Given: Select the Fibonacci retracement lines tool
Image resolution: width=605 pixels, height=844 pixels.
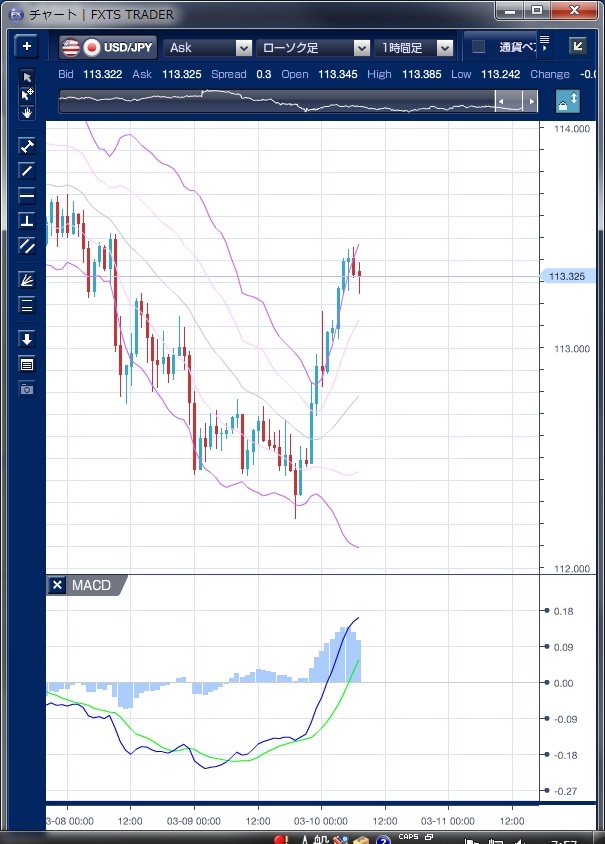Looking at the screenshot, I should 27,306.
